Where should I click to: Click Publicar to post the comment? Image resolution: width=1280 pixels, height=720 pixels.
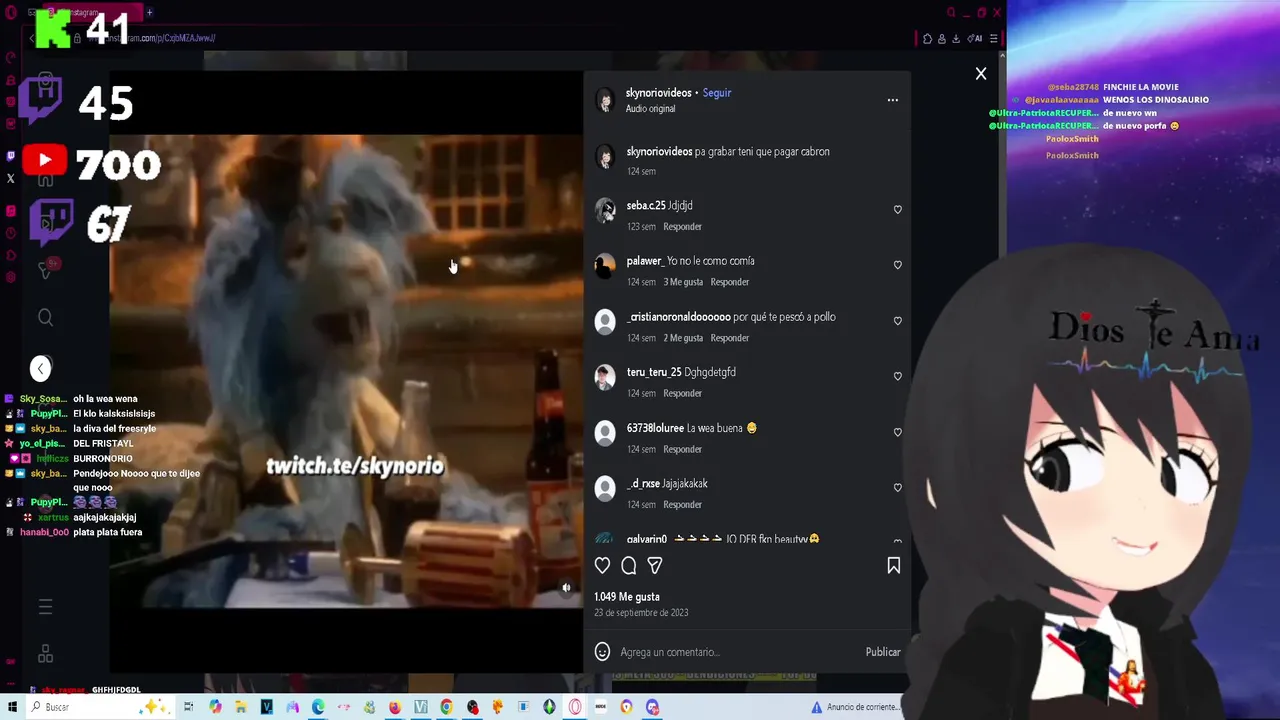click(x=883, y=652)
